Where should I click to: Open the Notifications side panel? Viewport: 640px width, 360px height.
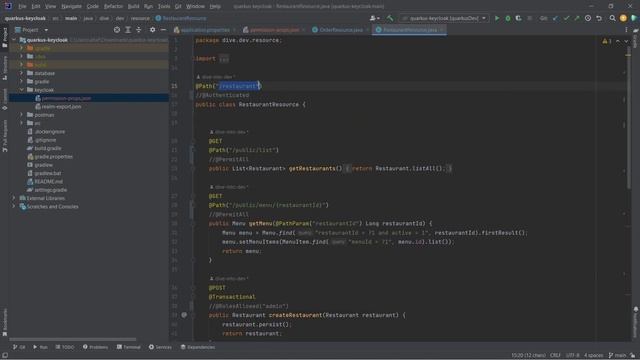[636, 322]
